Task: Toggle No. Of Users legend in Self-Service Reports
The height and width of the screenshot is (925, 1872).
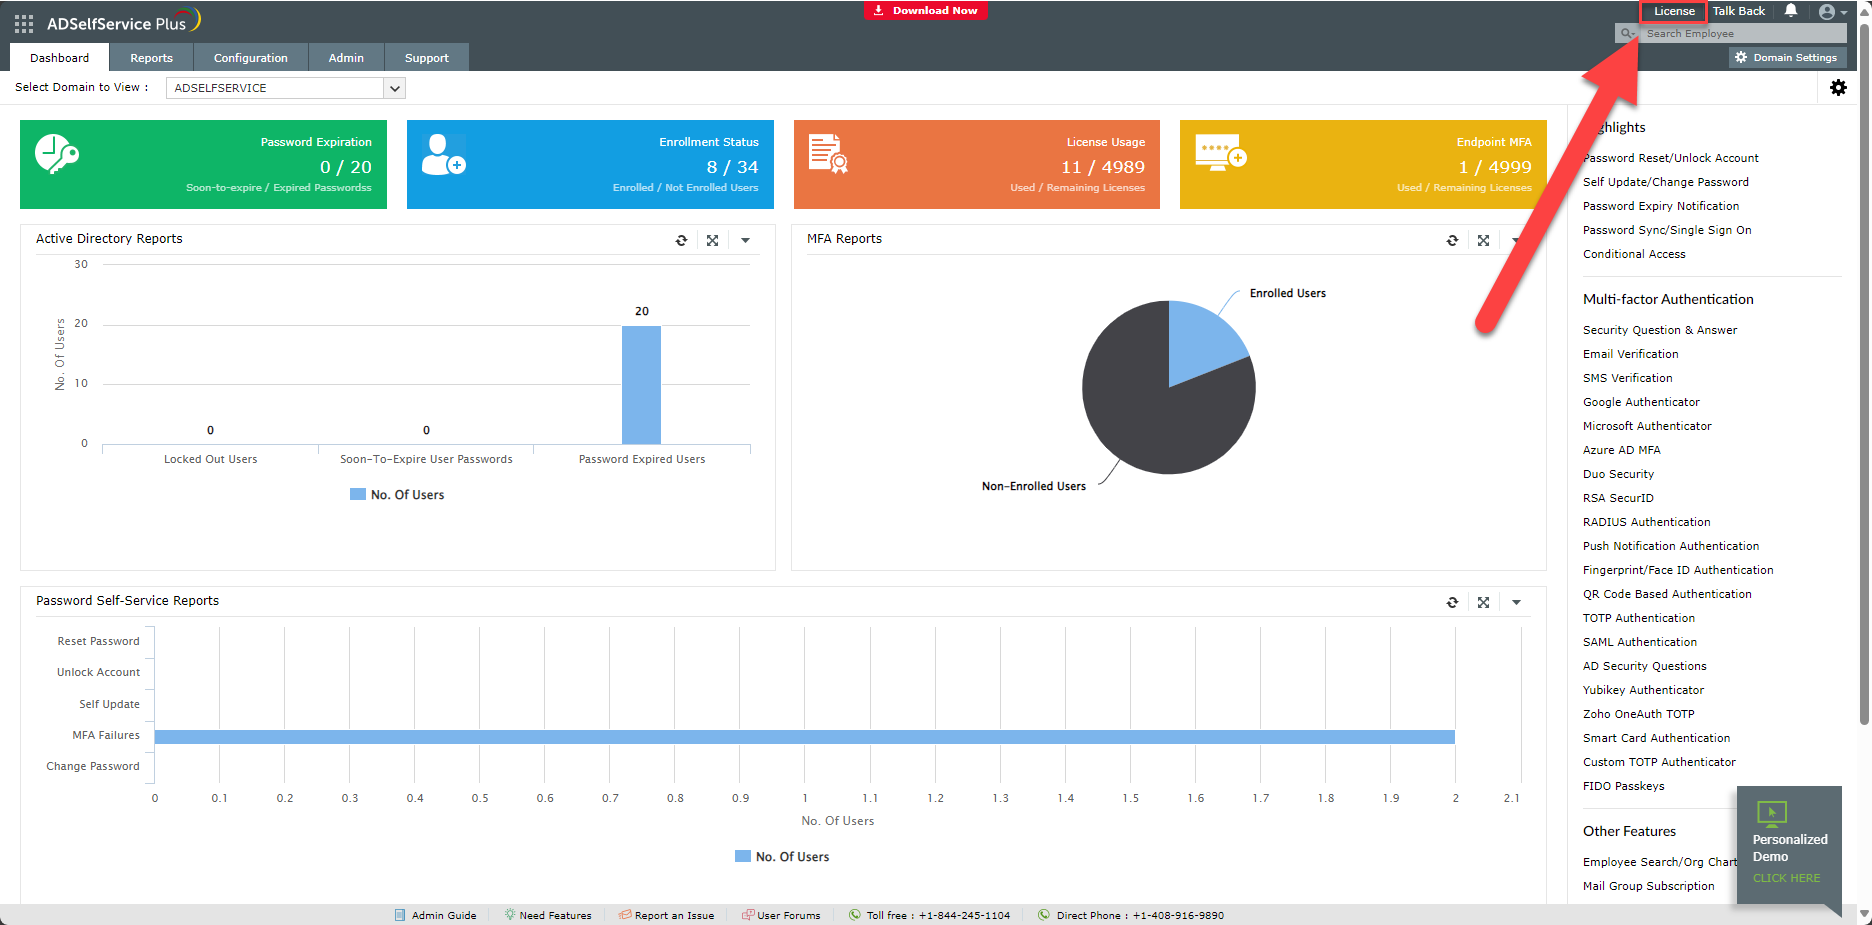Action: [782, 857]
